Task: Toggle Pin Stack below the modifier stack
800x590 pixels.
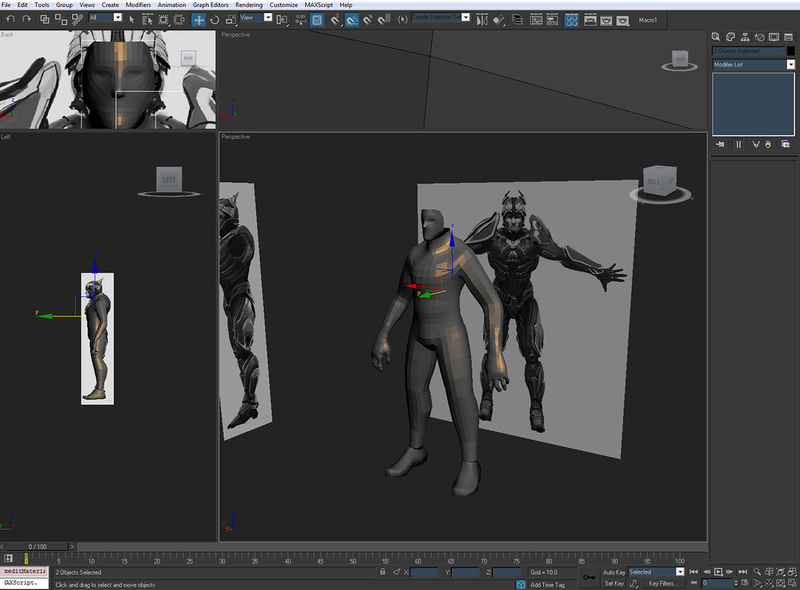Action: coord(720,144)
